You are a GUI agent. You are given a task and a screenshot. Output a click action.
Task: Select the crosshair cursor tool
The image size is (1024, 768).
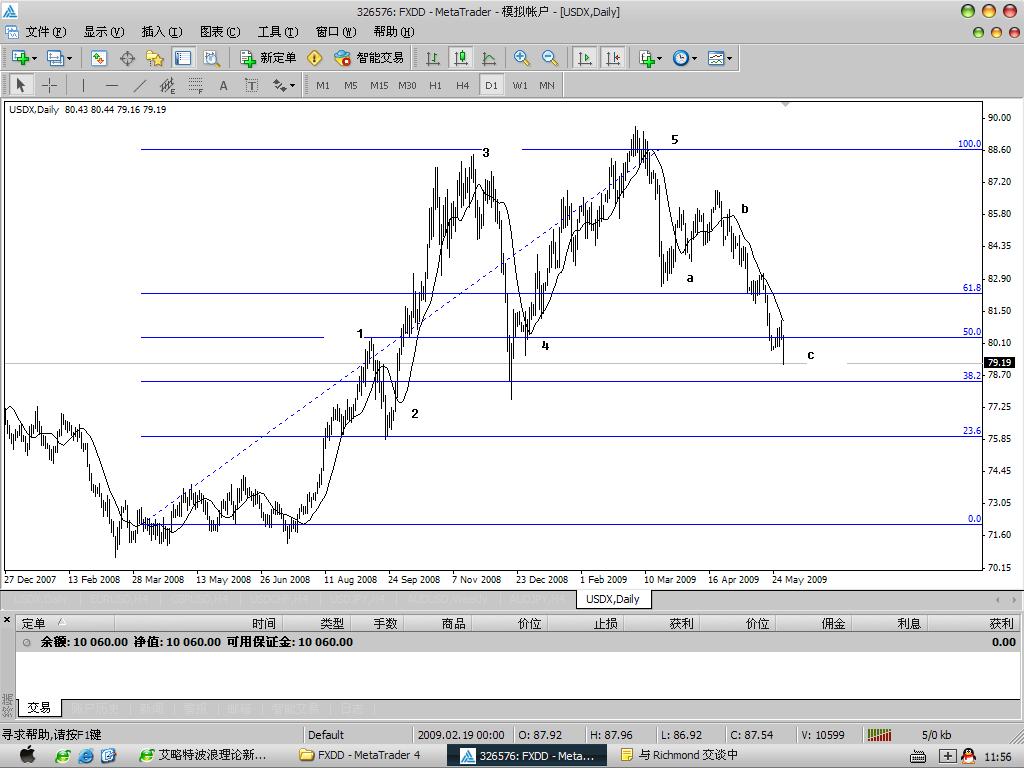(49, 85)
